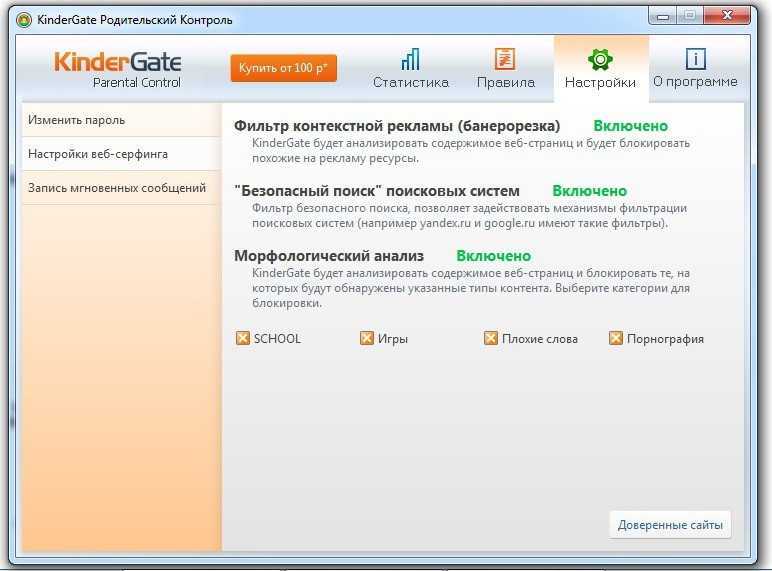Switch to the Правила tab label
Screen dimensions: 772x571
click(x=506, y=82)
